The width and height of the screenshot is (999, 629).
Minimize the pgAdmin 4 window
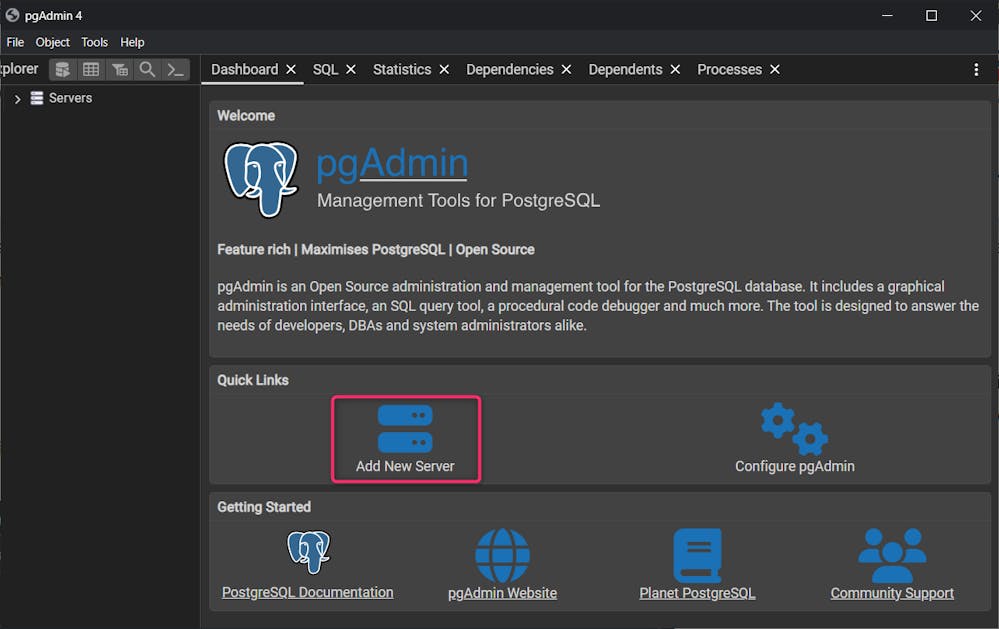point(887,15)
